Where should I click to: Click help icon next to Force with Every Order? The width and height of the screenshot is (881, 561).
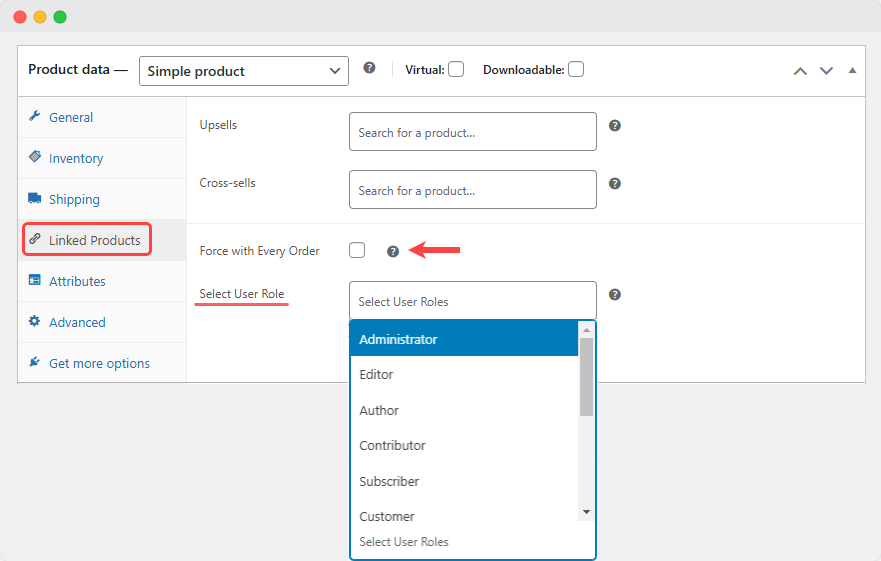click(393, 251)
